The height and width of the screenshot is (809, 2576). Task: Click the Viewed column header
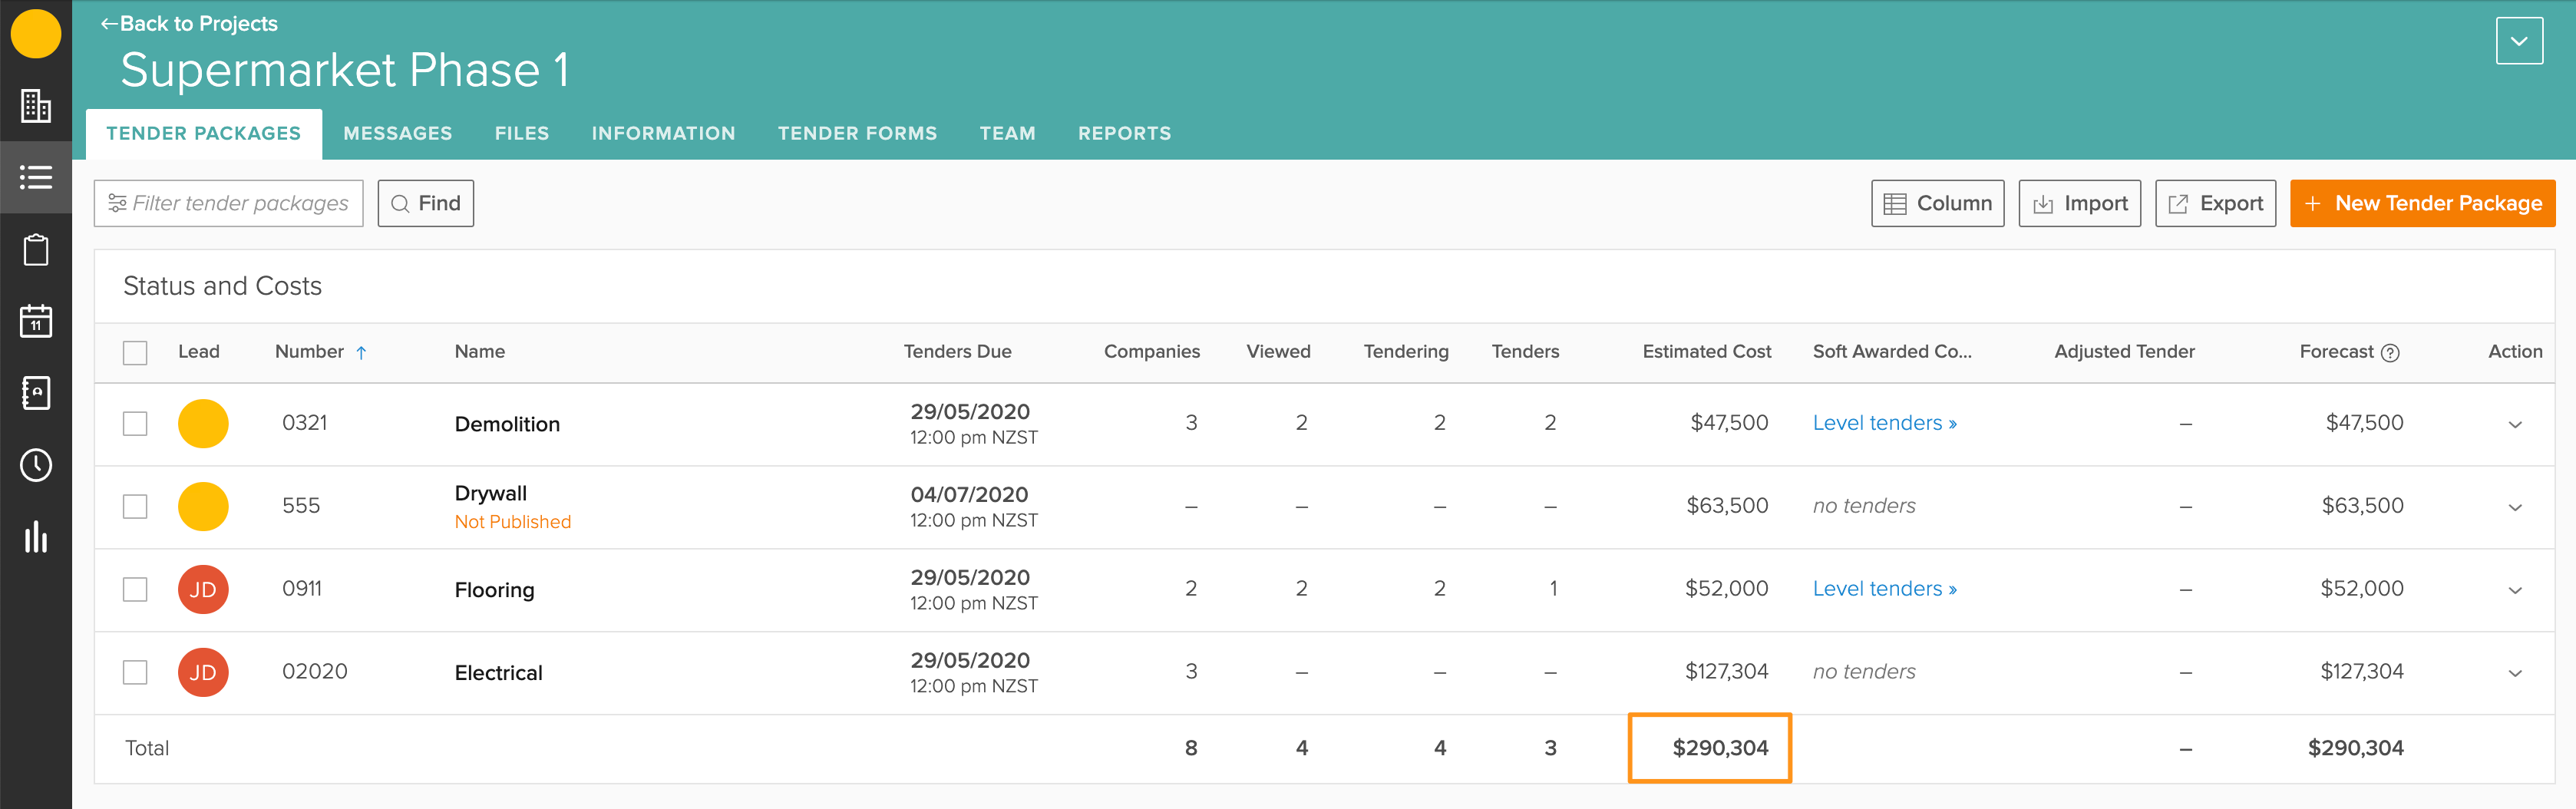pos(1278,352)
